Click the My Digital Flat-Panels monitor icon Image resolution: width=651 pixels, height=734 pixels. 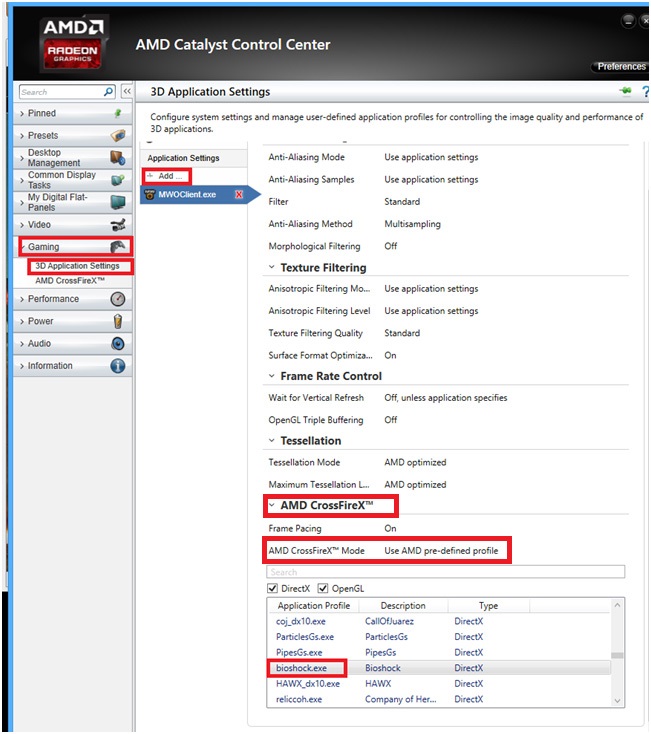118,202
